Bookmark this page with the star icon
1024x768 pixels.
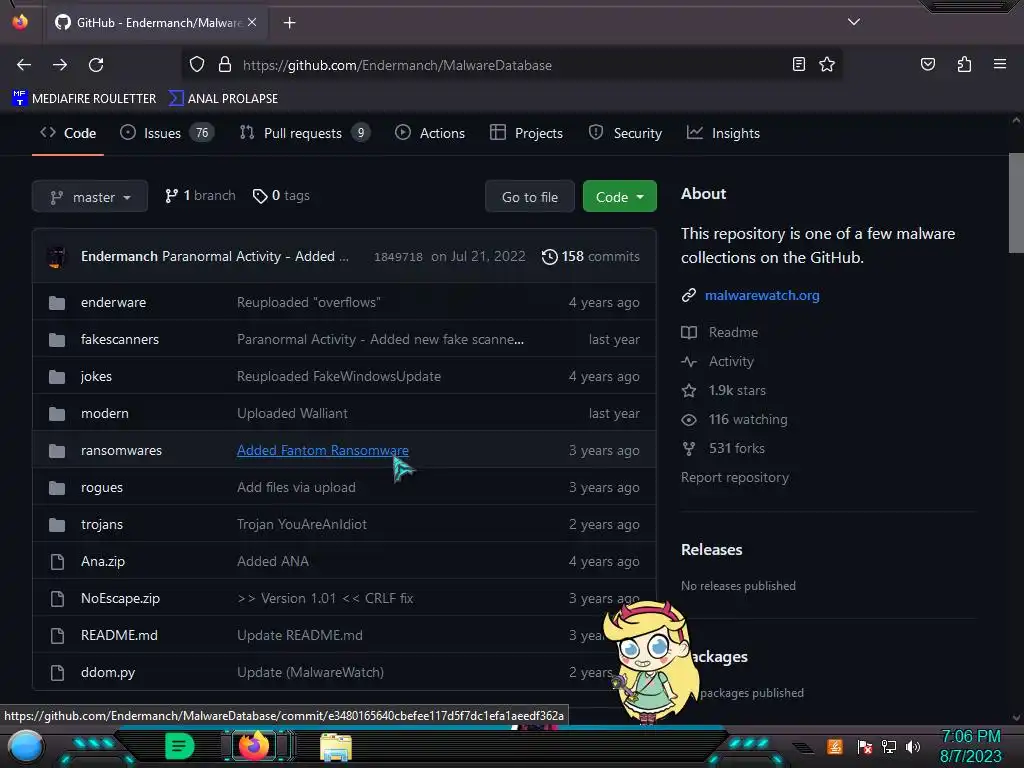pyautogui.click(x=827, y=64)
